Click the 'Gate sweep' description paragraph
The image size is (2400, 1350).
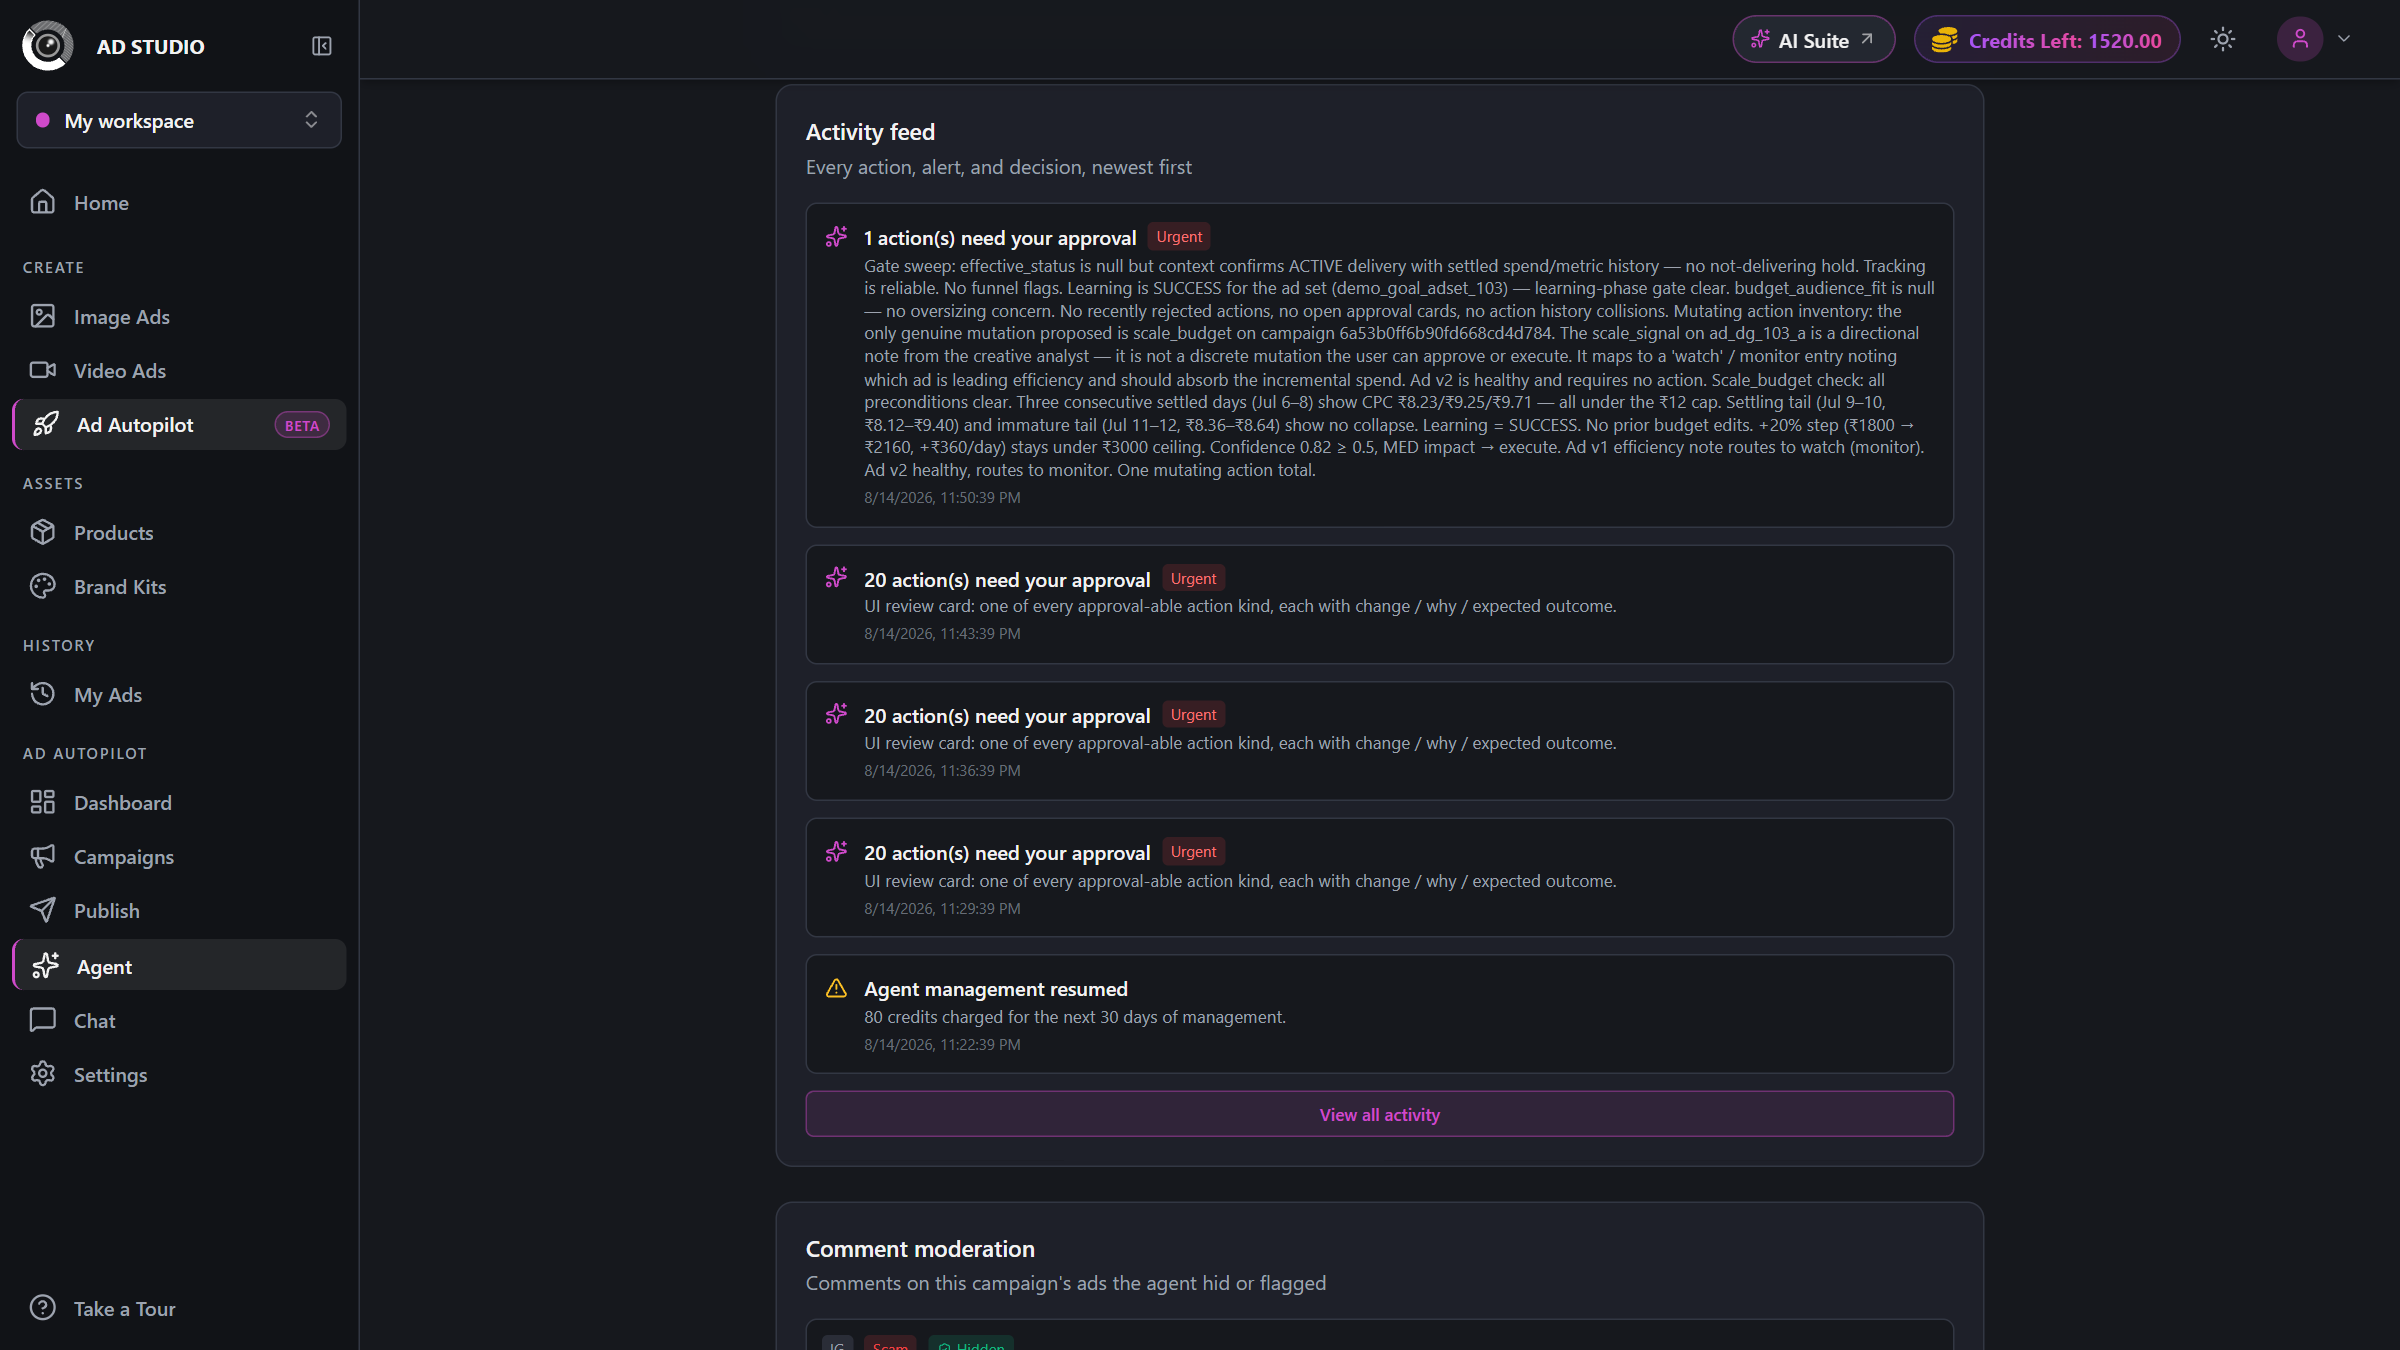1399,368
